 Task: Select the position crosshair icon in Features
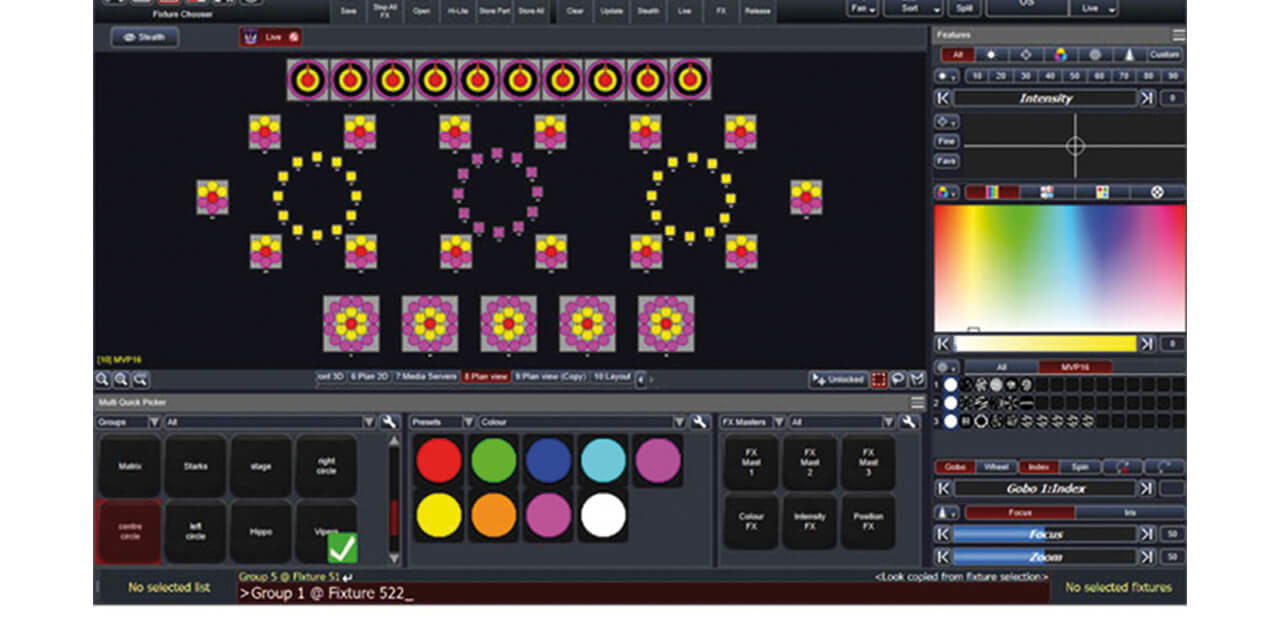tap(1026, 55)
